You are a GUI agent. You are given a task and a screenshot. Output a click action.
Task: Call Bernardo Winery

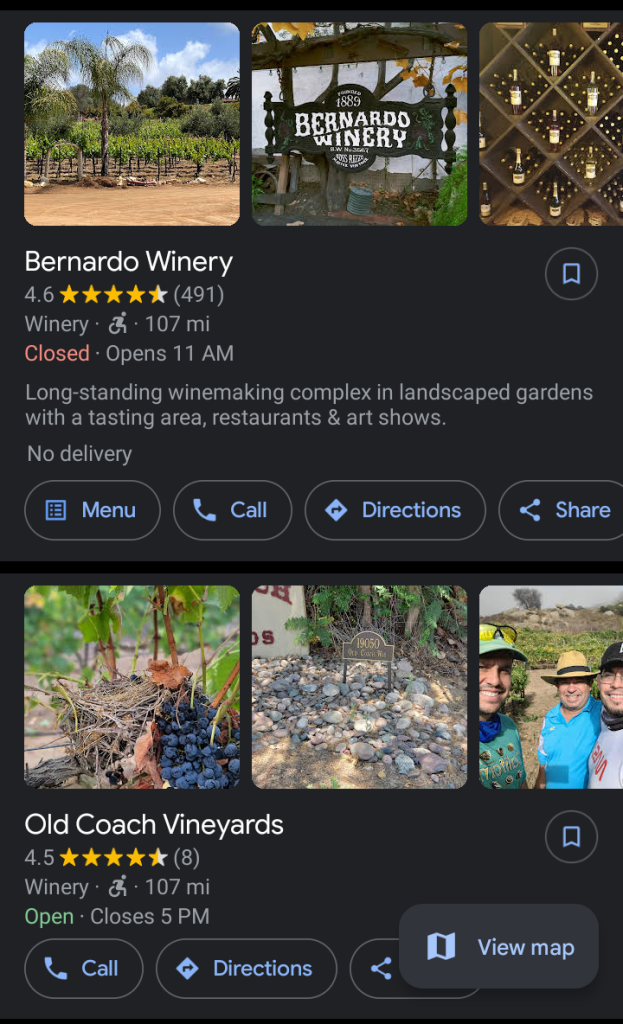pos(232,510)
